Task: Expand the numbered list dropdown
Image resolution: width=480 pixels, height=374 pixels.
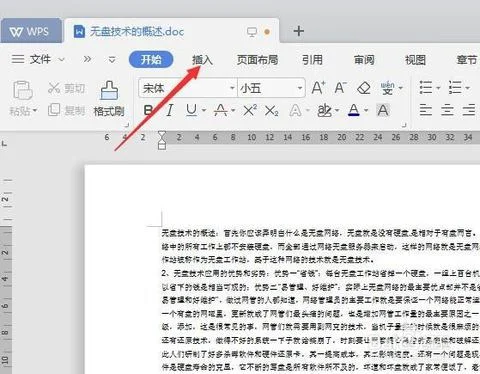Action: (467, 88)
